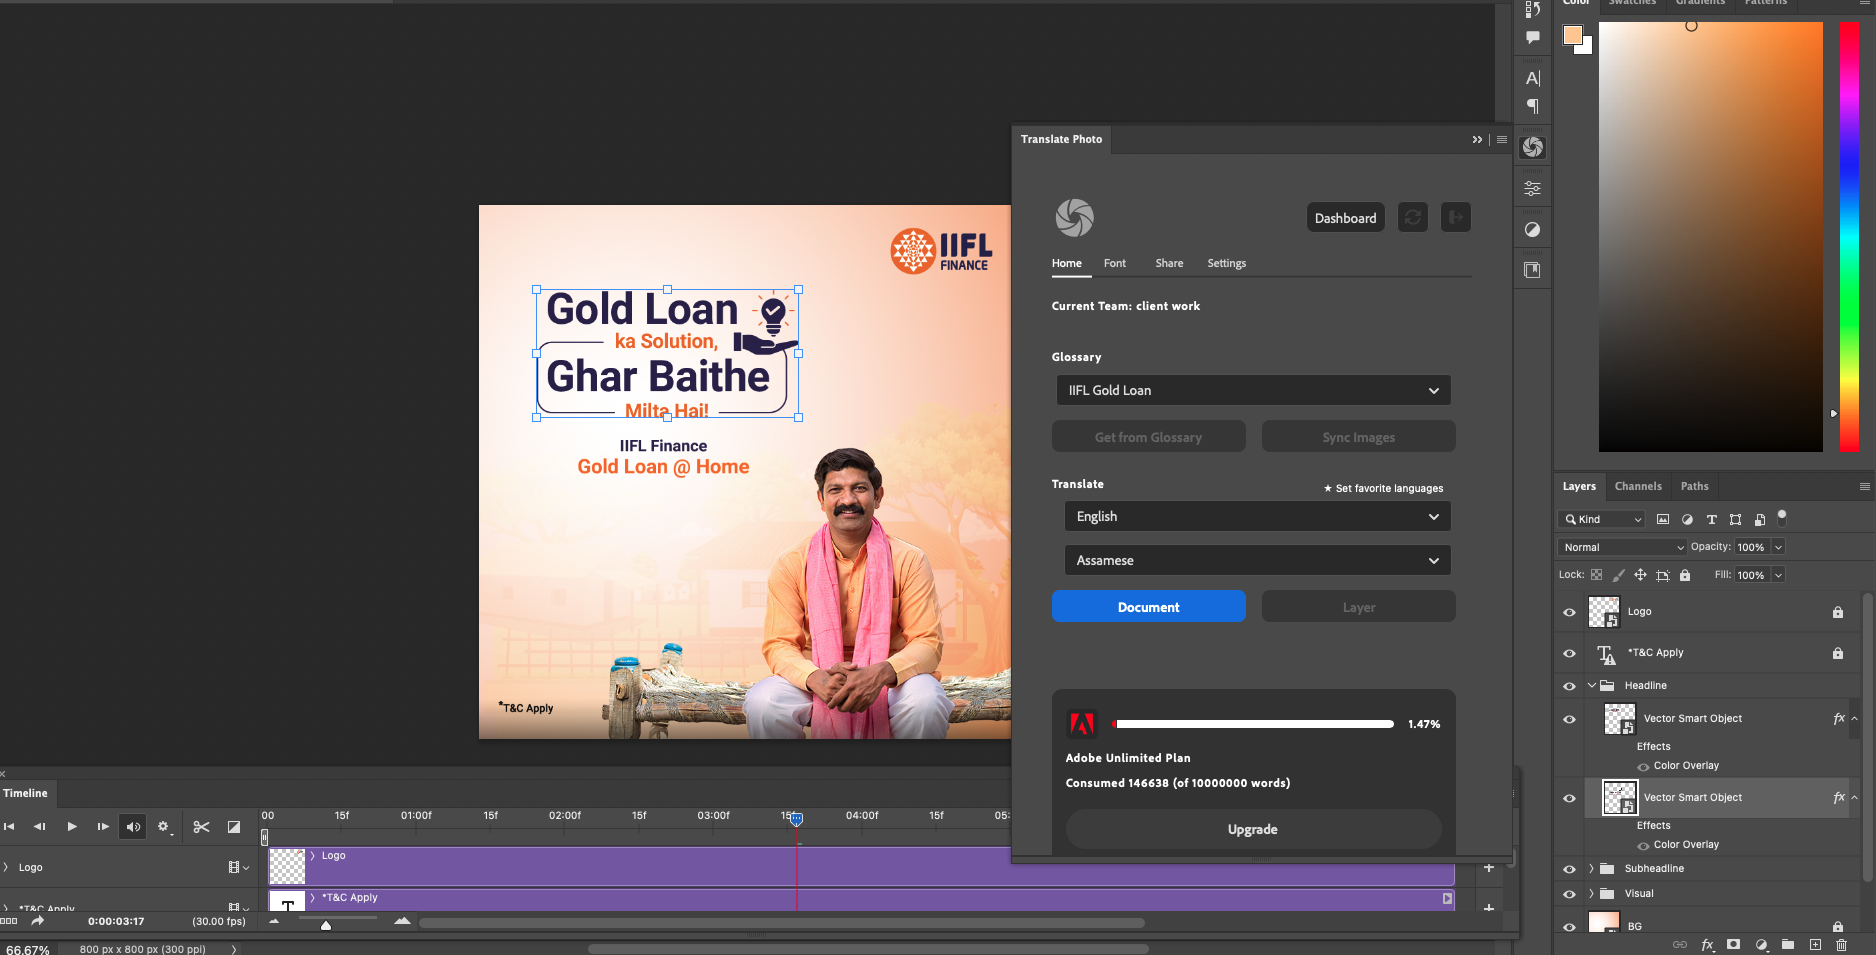Click the logout icon in Translate Photo
This screenshot has width=1876, height=955.
1456,217
